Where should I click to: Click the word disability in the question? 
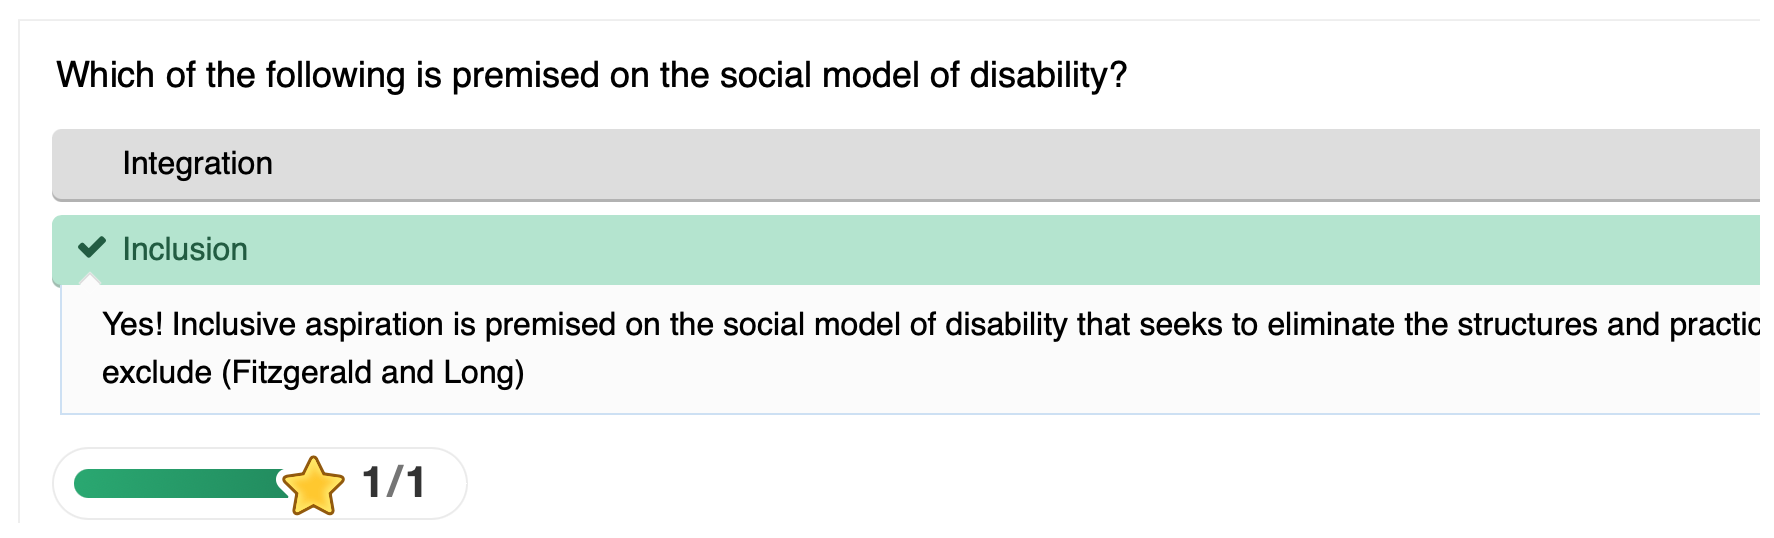1048,76
